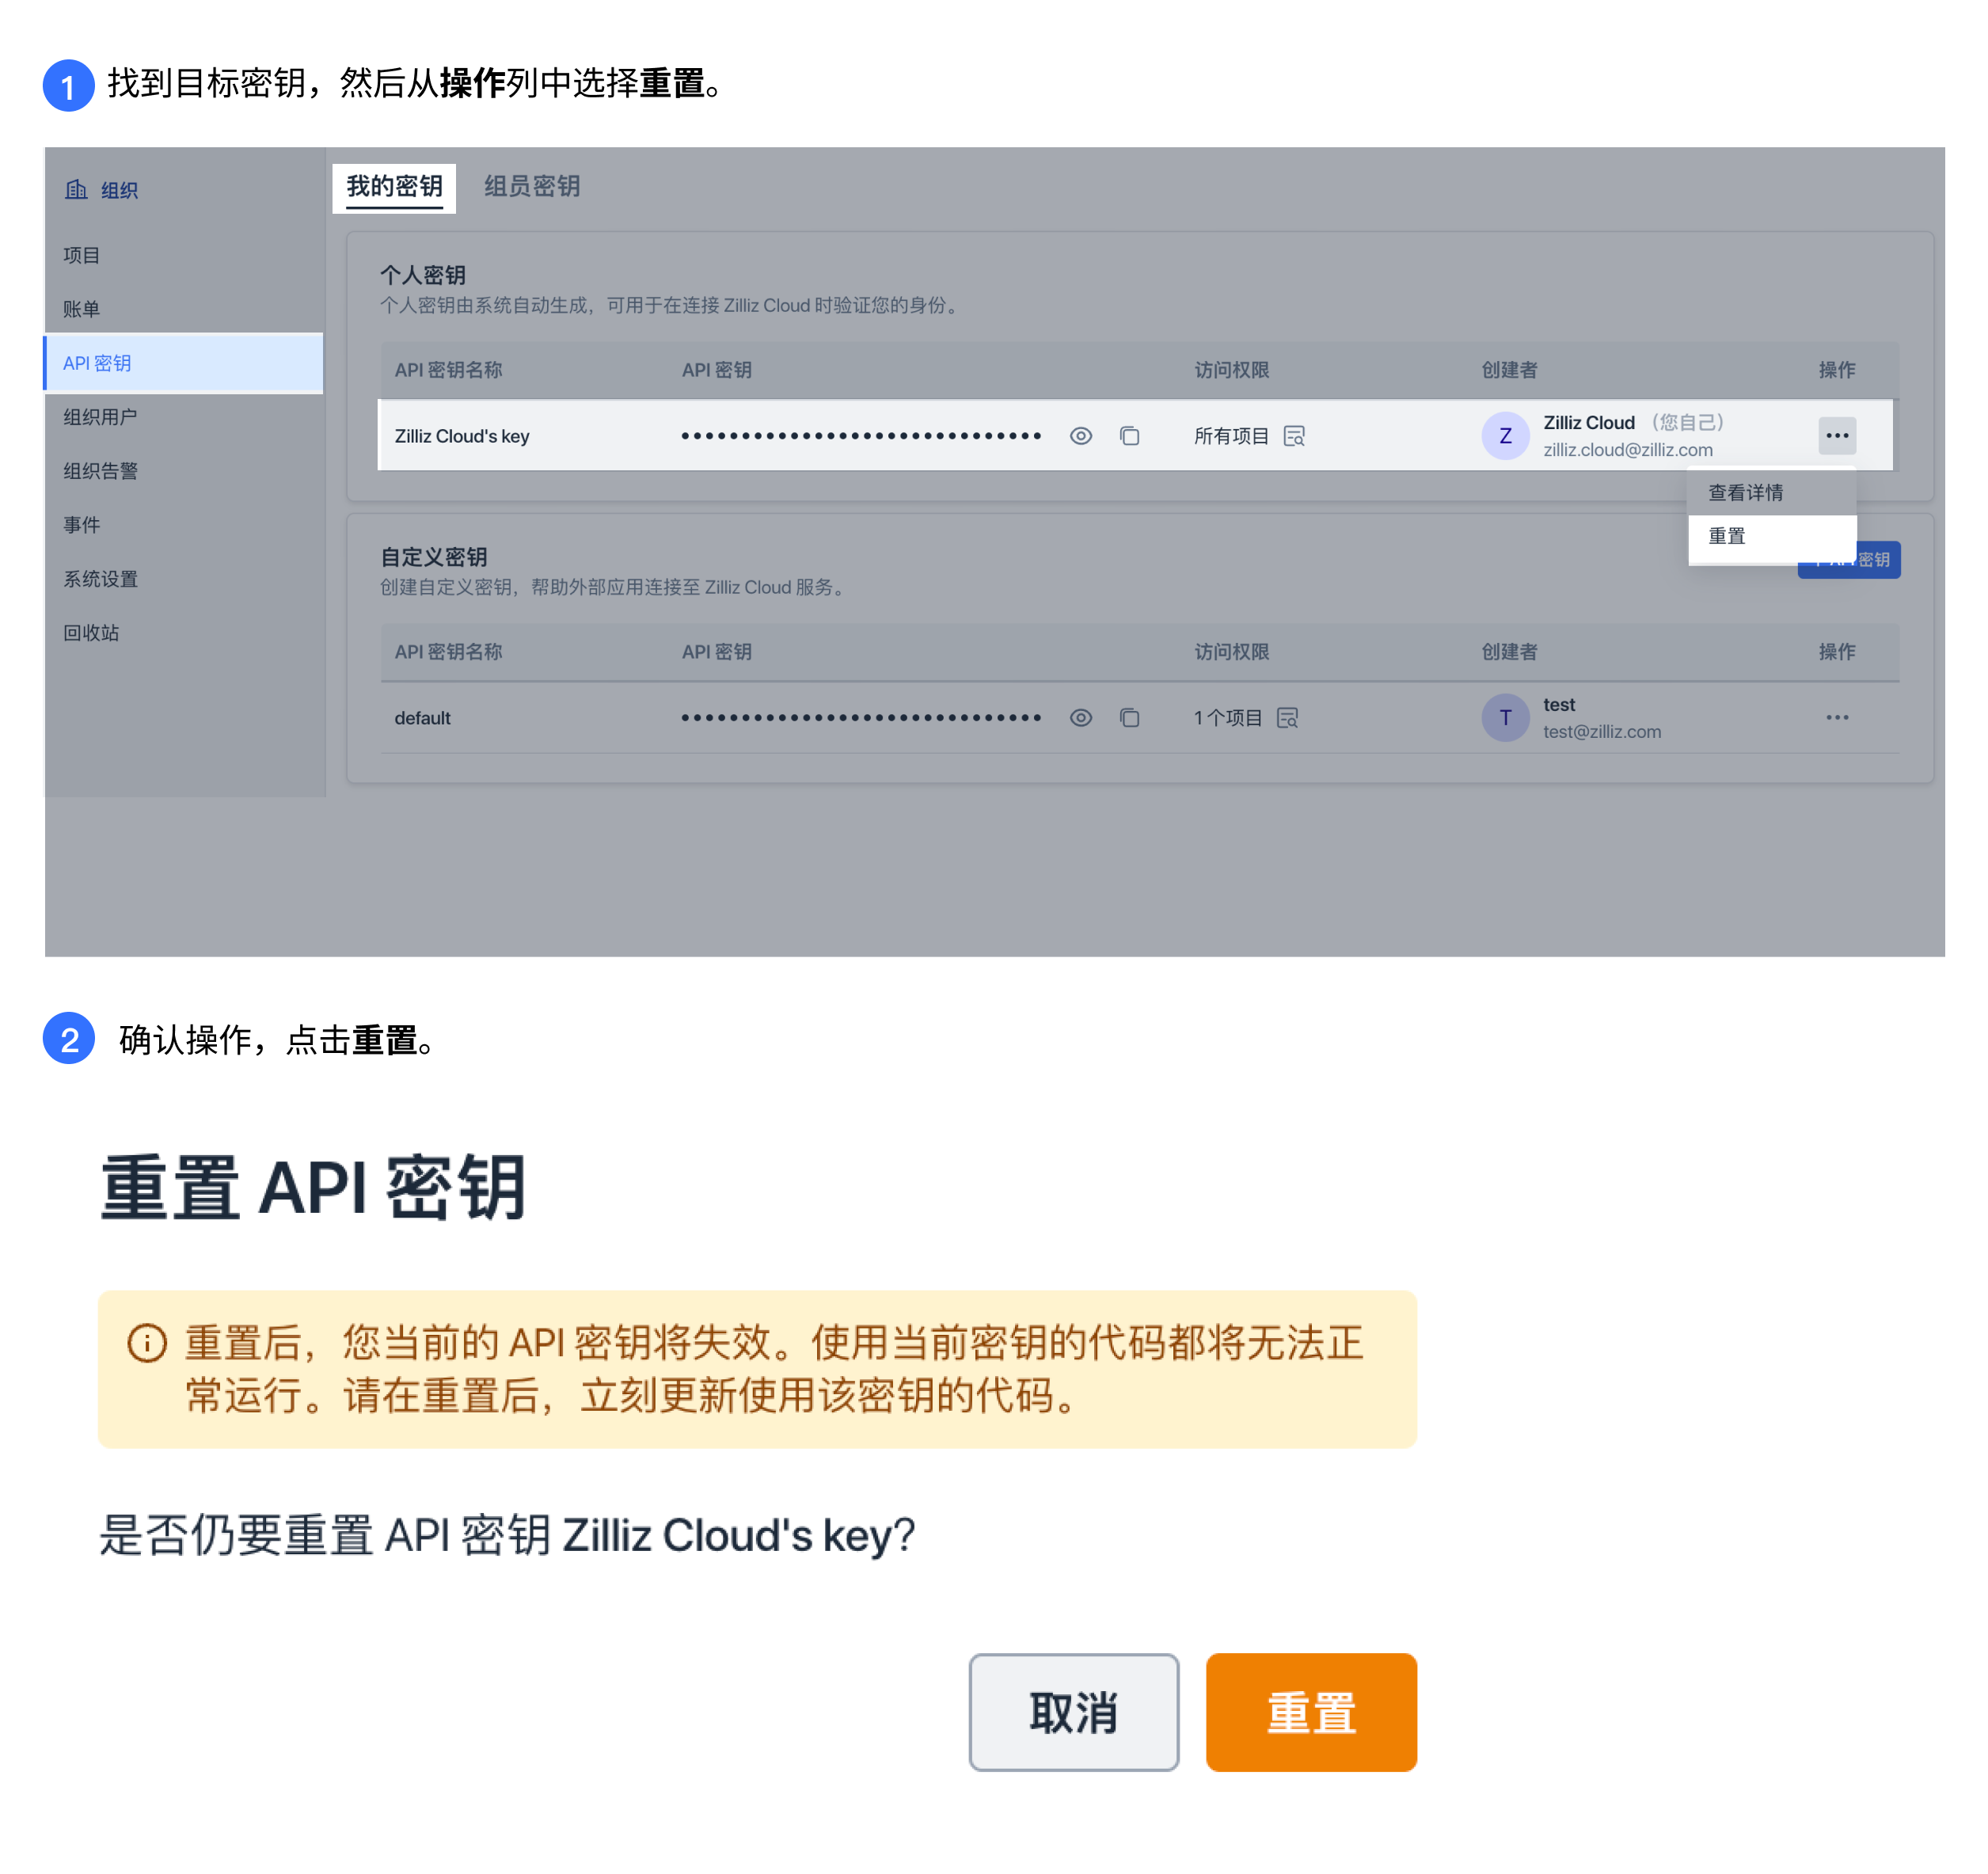
Task: Click the Z avatar of Zilliz Cloud creator
Action: point(1504,436)
